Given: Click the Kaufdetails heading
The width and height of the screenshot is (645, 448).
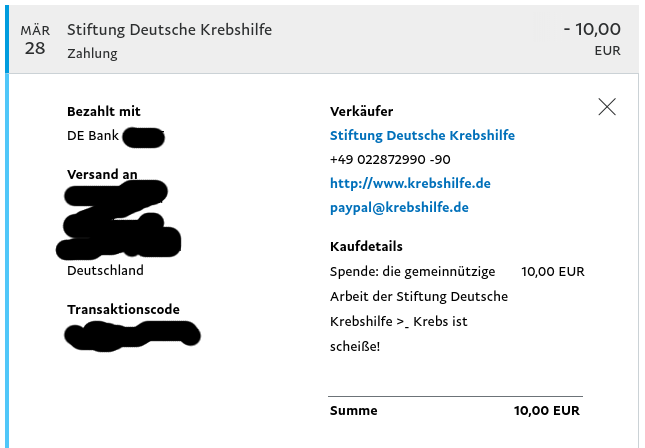Looking at the screenshot, I should 366,246.
